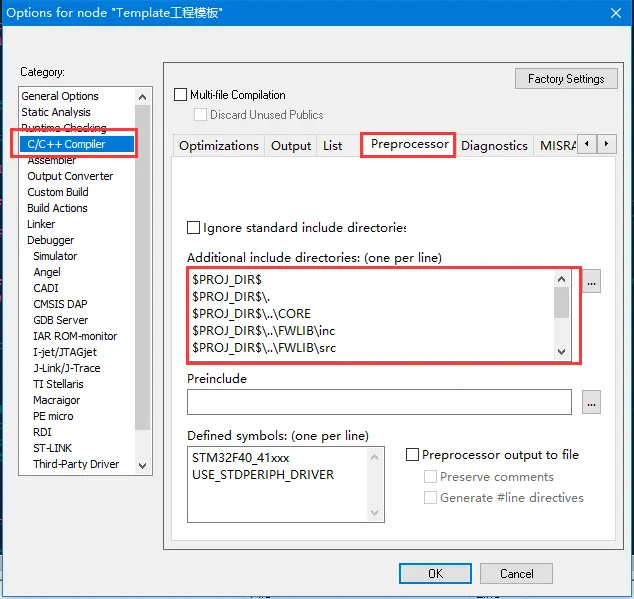Click the Preinclude text field
Image resolution: width=634 pixels, height=599 pixels.
(379, 402)
